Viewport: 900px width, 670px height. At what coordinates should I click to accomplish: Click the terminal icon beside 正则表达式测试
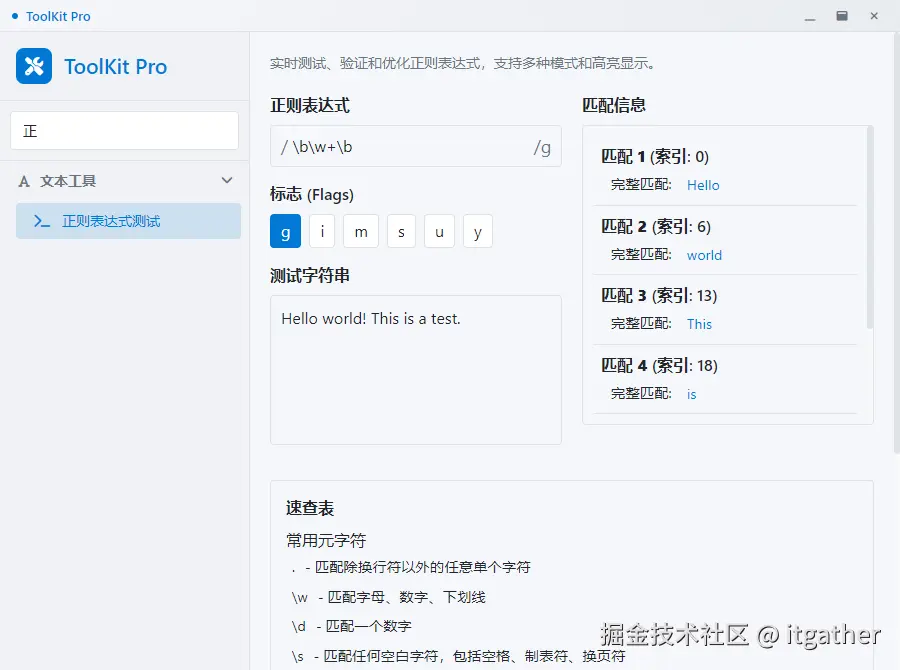tap(41, 221)
